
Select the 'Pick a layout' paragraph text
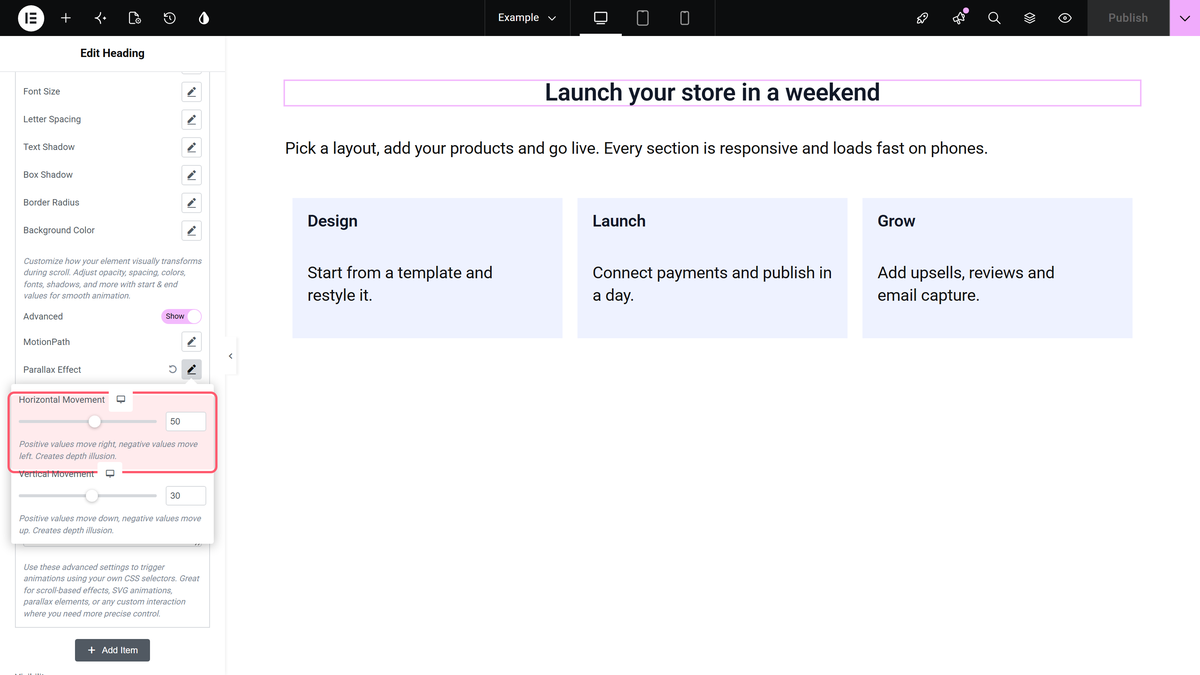coord(636,148)
